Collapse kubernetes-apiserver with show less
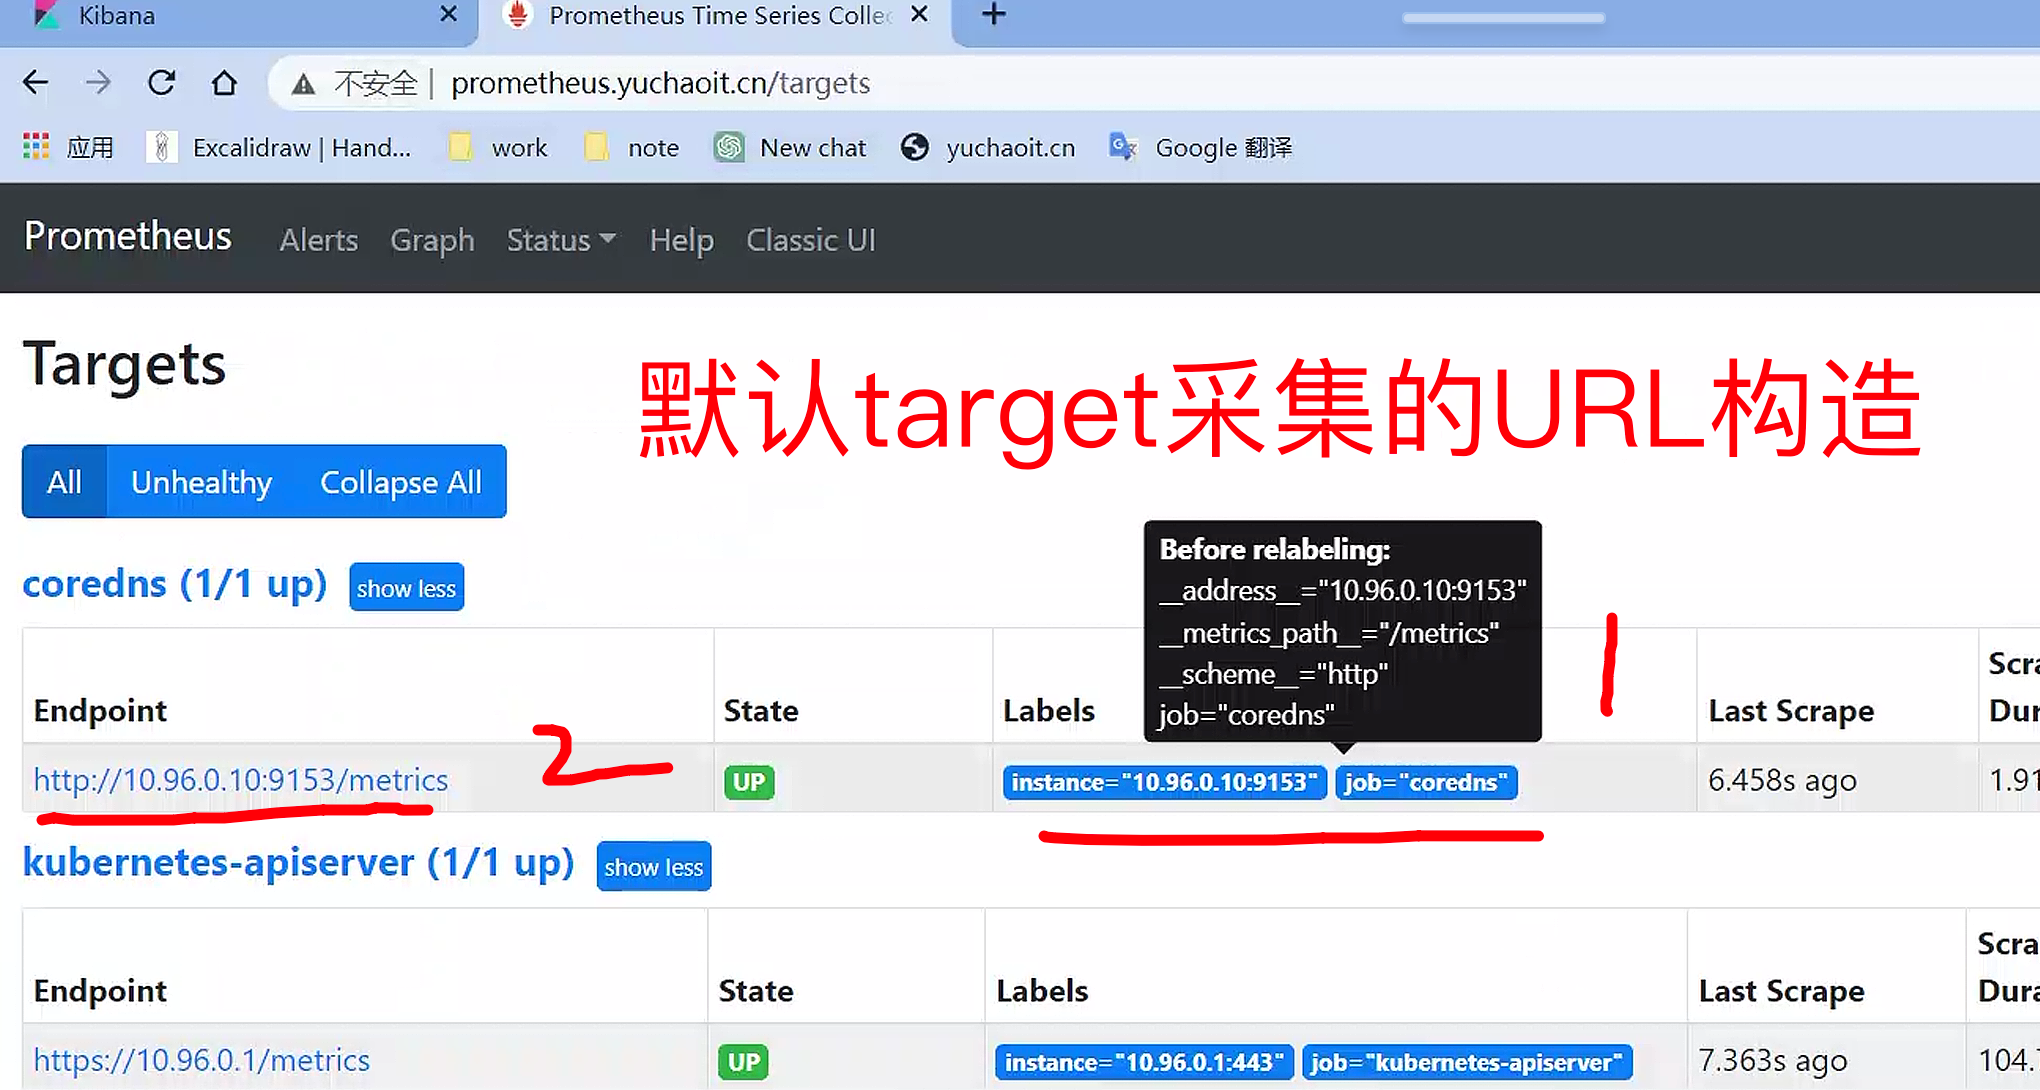2040x1090 pixels. point(653,867)
